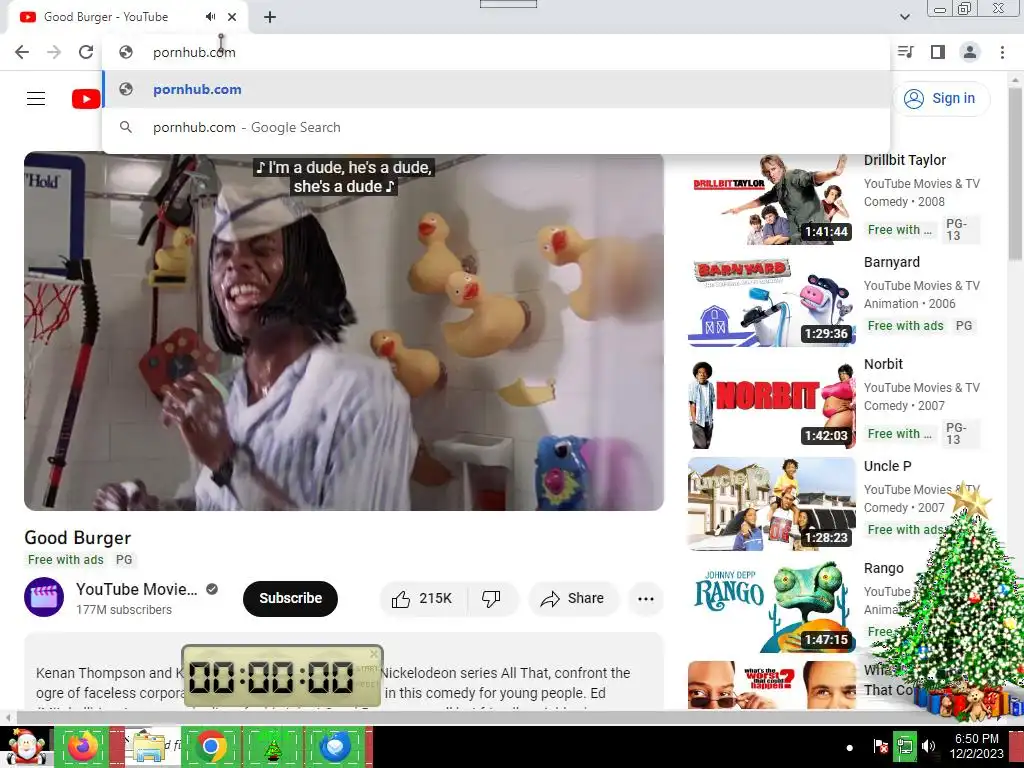Open the YouTube Movies channel avatar

pyautogui.click(x=44, y=597)
